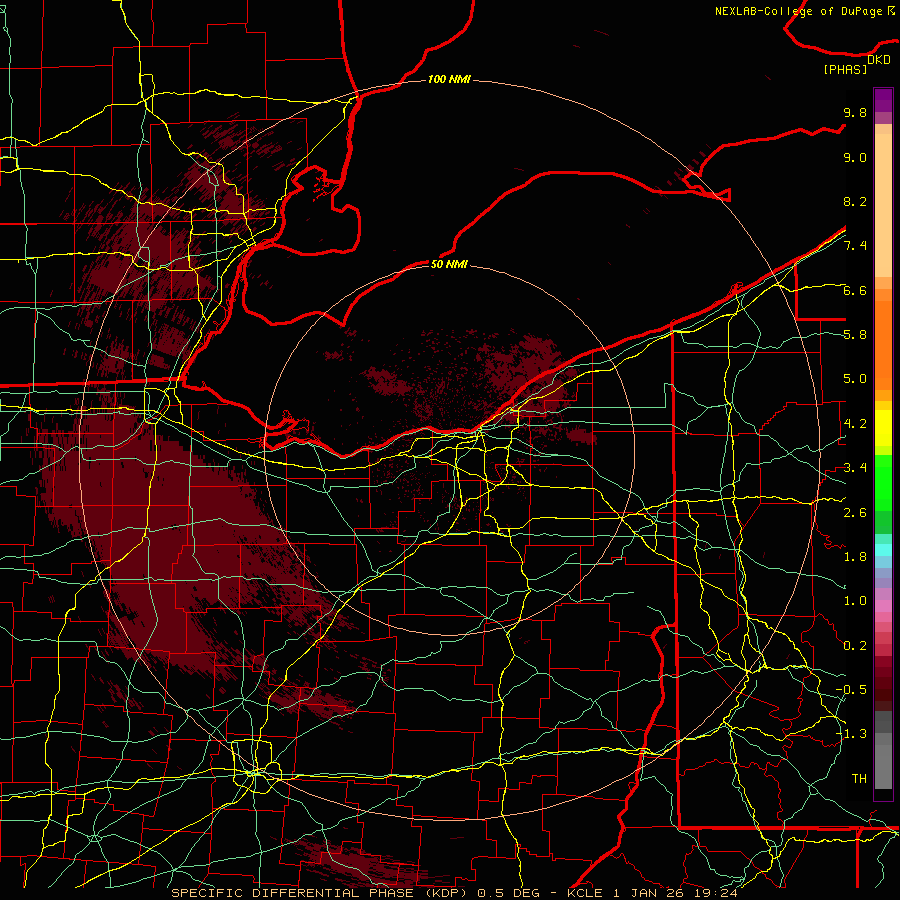Click the NEXLAB-College of DuPage credit text
900x900 pixels.
[798, 11]
